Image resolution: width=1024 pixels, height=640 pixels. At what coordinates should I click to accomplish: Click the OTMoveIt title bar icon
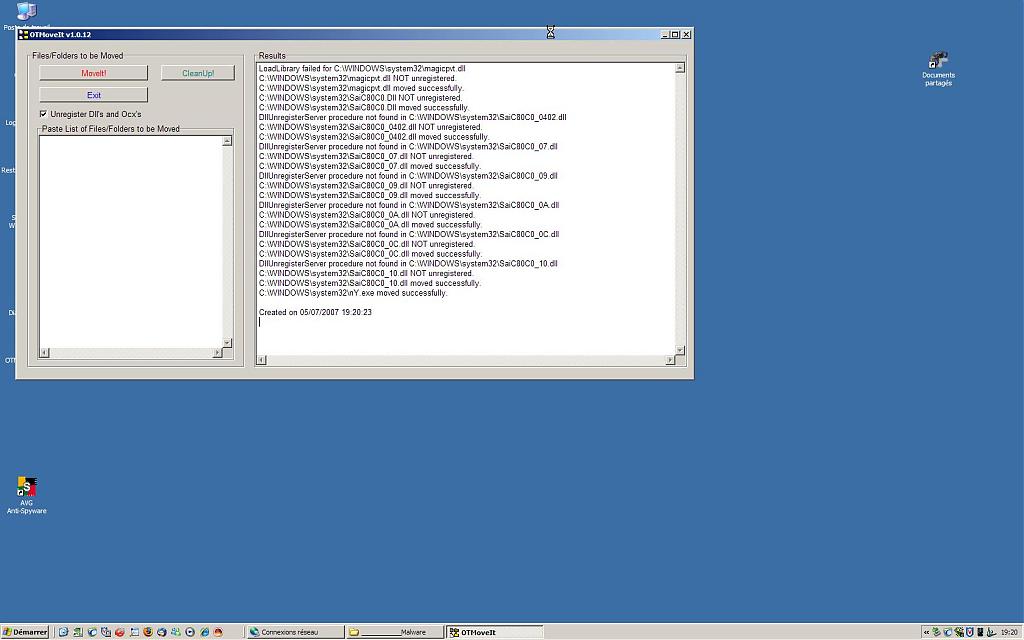(x=24, y=35)
